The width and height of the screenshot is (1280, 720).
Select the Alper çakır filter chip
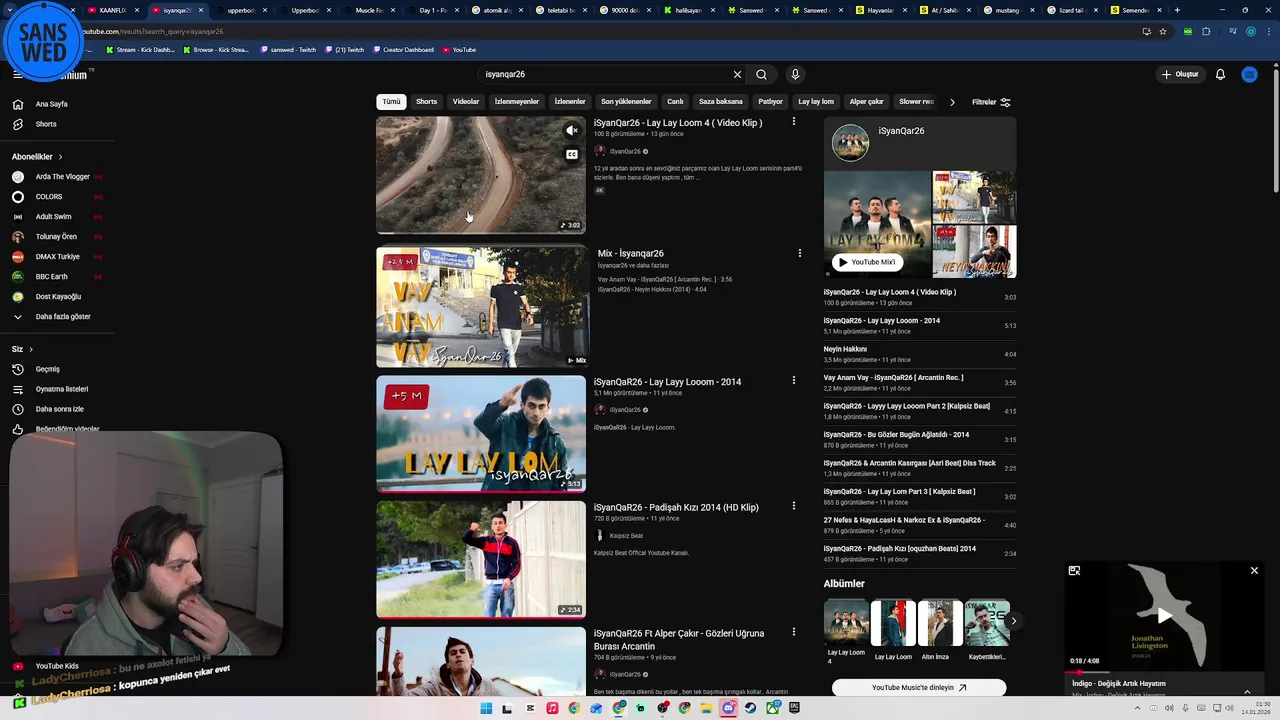point(867,102)
